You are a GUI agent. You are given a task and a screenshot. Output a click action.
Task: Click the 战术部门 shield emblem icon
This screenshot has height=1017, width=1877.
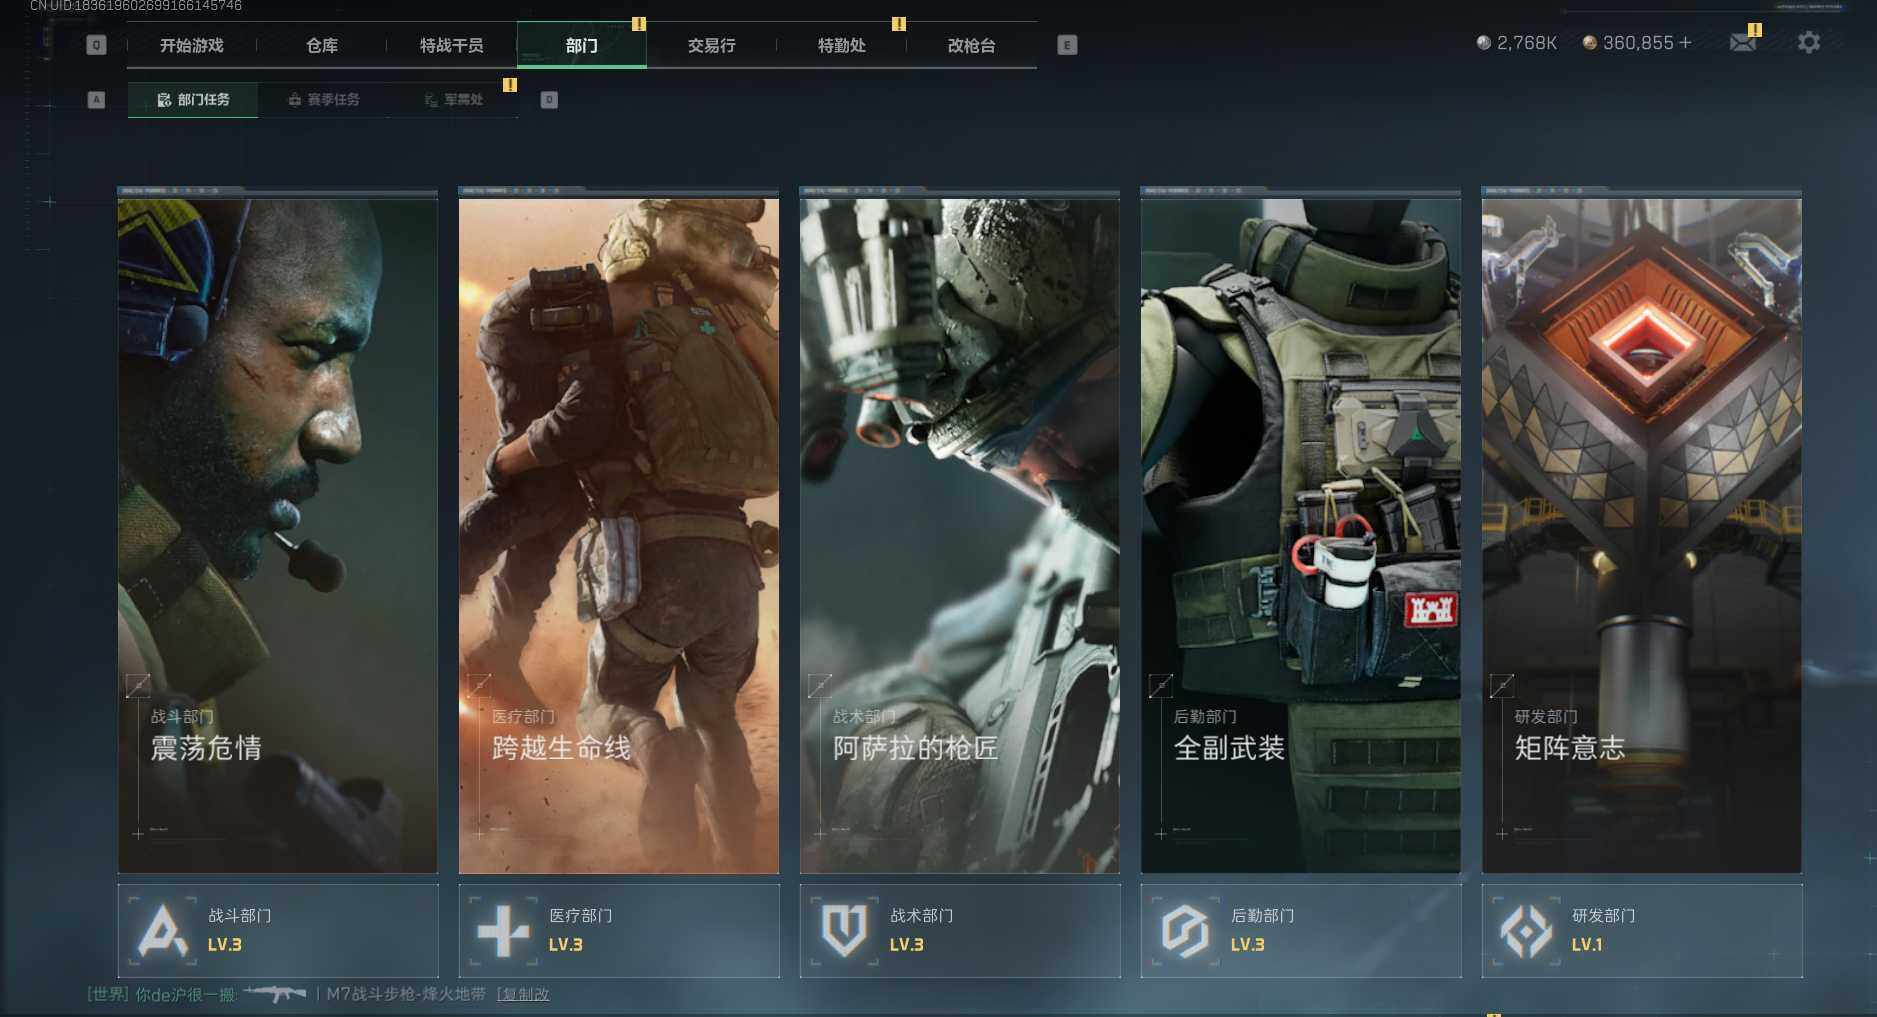click(844, 930)
